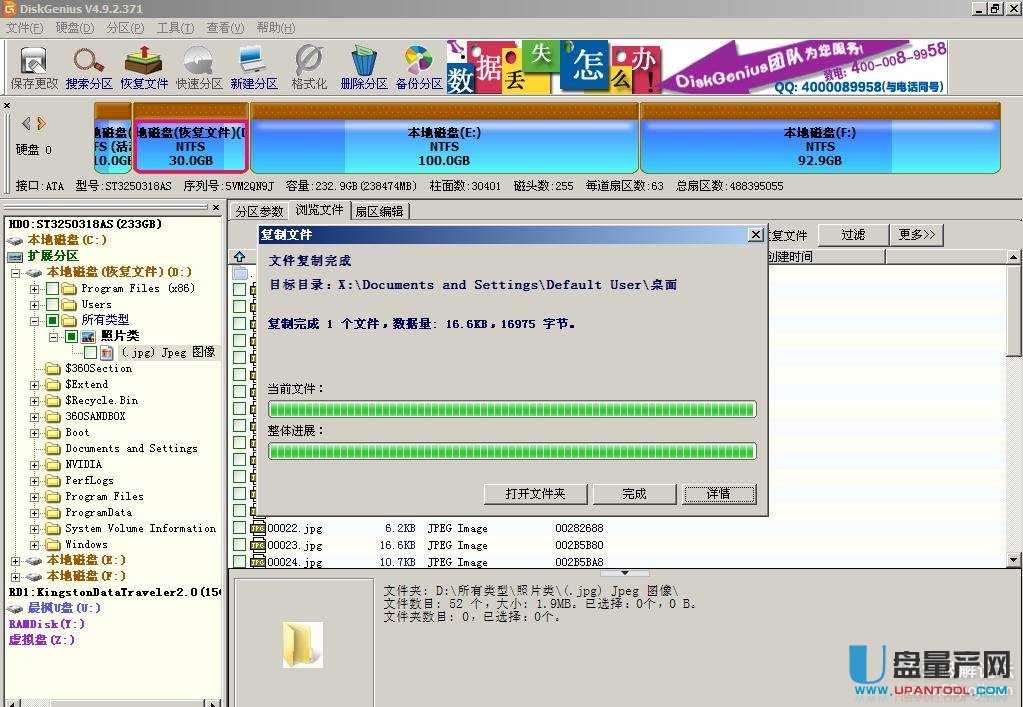Click the 删除分区 delete partition icon

coord(364,66)
